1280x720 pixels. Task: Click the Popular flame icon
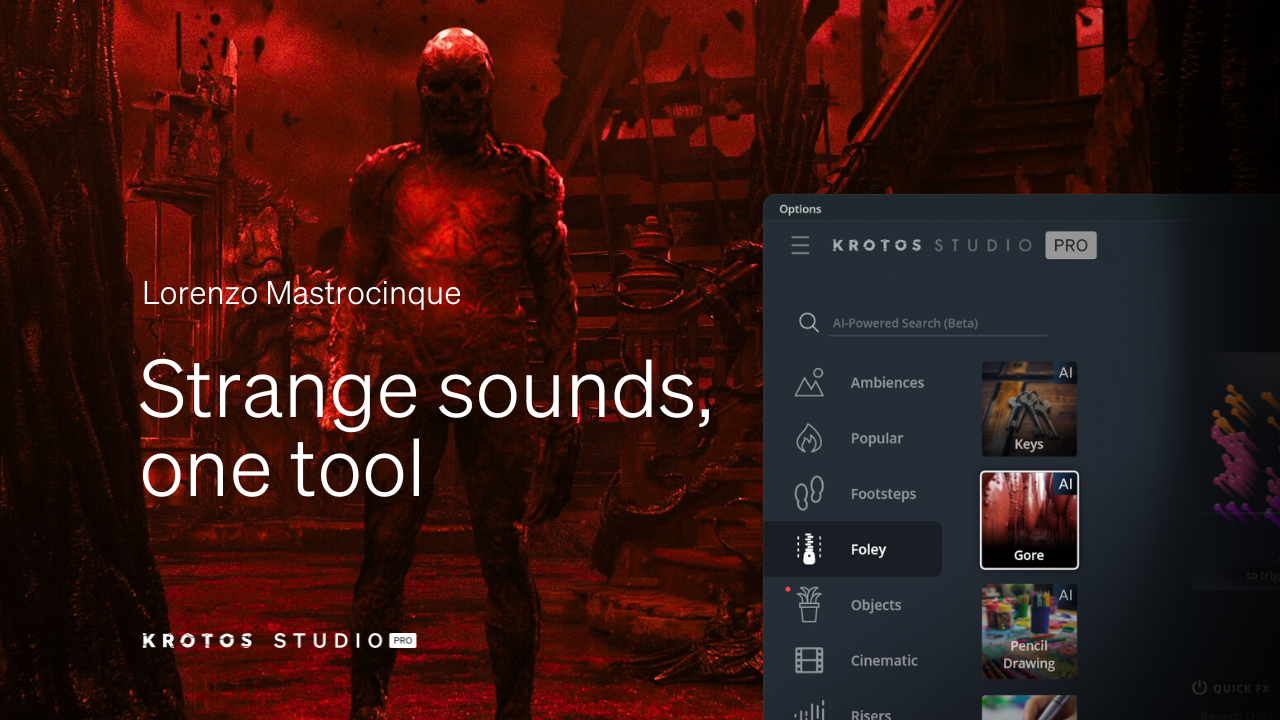coord(809,438)
